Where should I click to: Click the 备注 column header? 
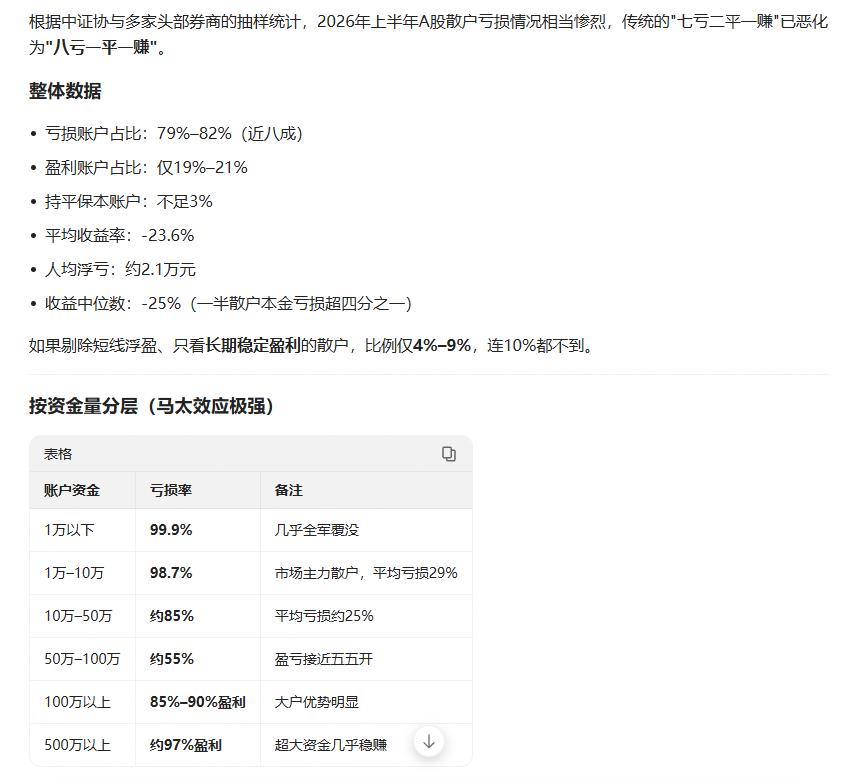[289, 490]
